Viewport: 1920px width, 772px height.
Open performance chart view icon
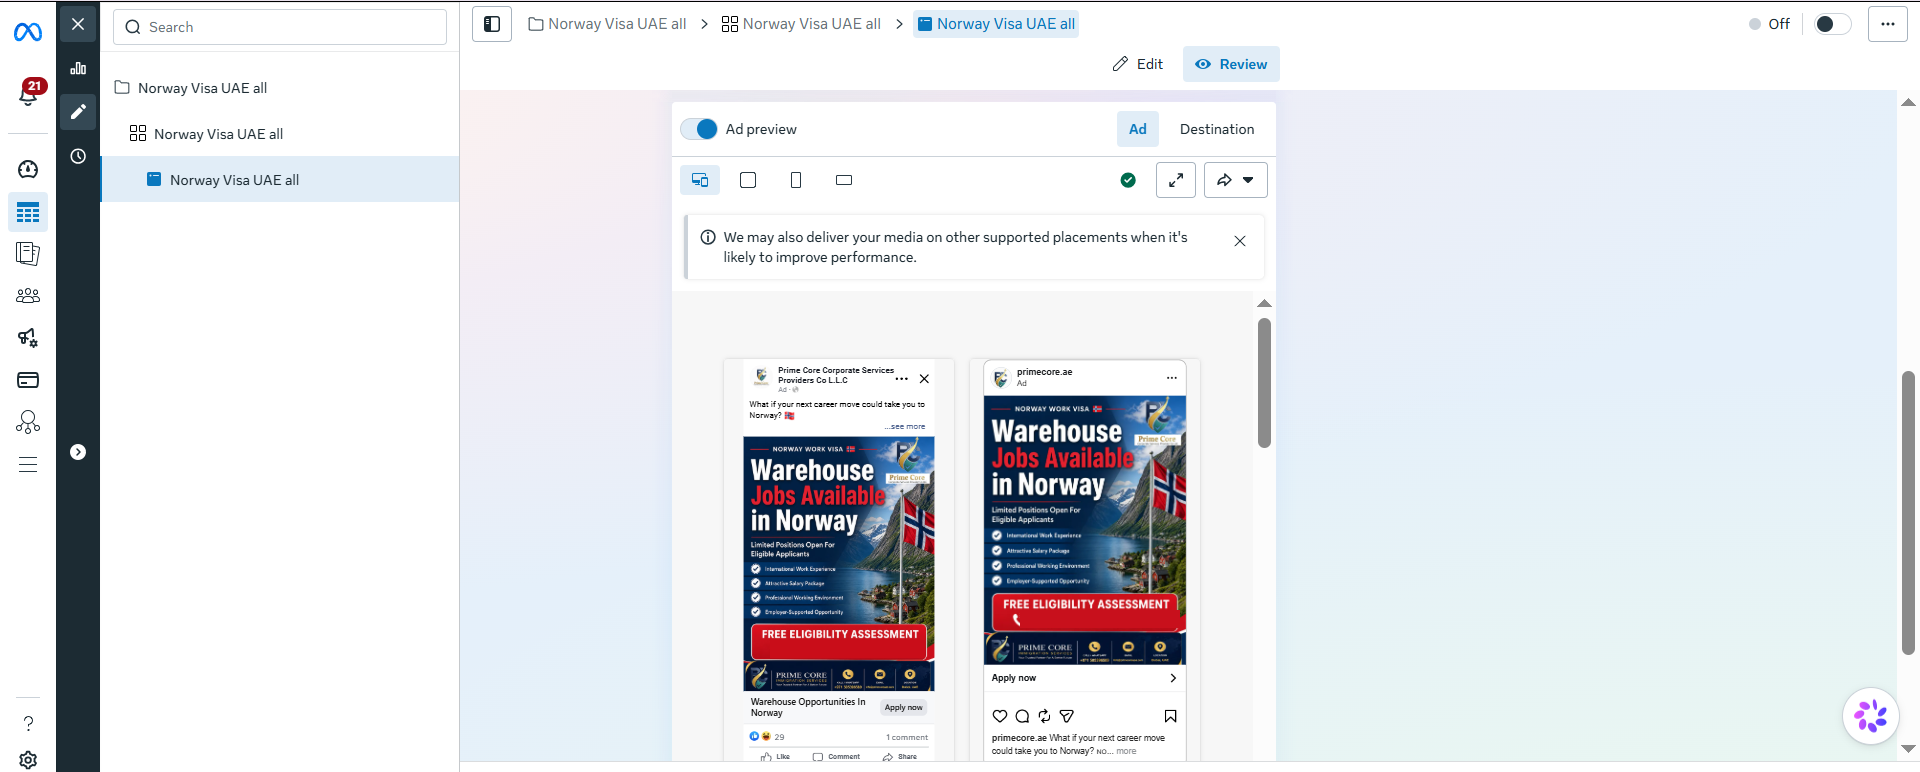(78, 68)
